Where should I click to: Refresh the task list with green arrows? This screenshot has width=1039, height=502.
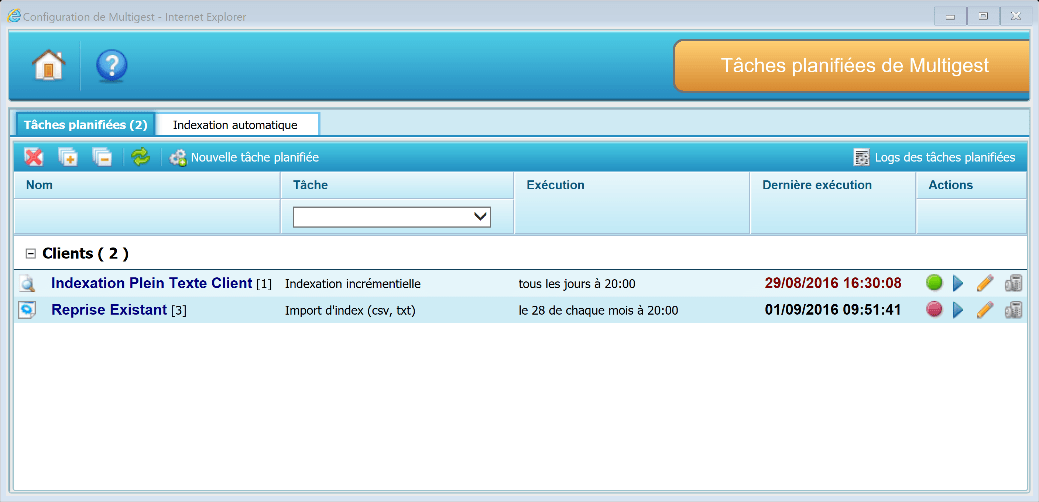click(141, 157)
